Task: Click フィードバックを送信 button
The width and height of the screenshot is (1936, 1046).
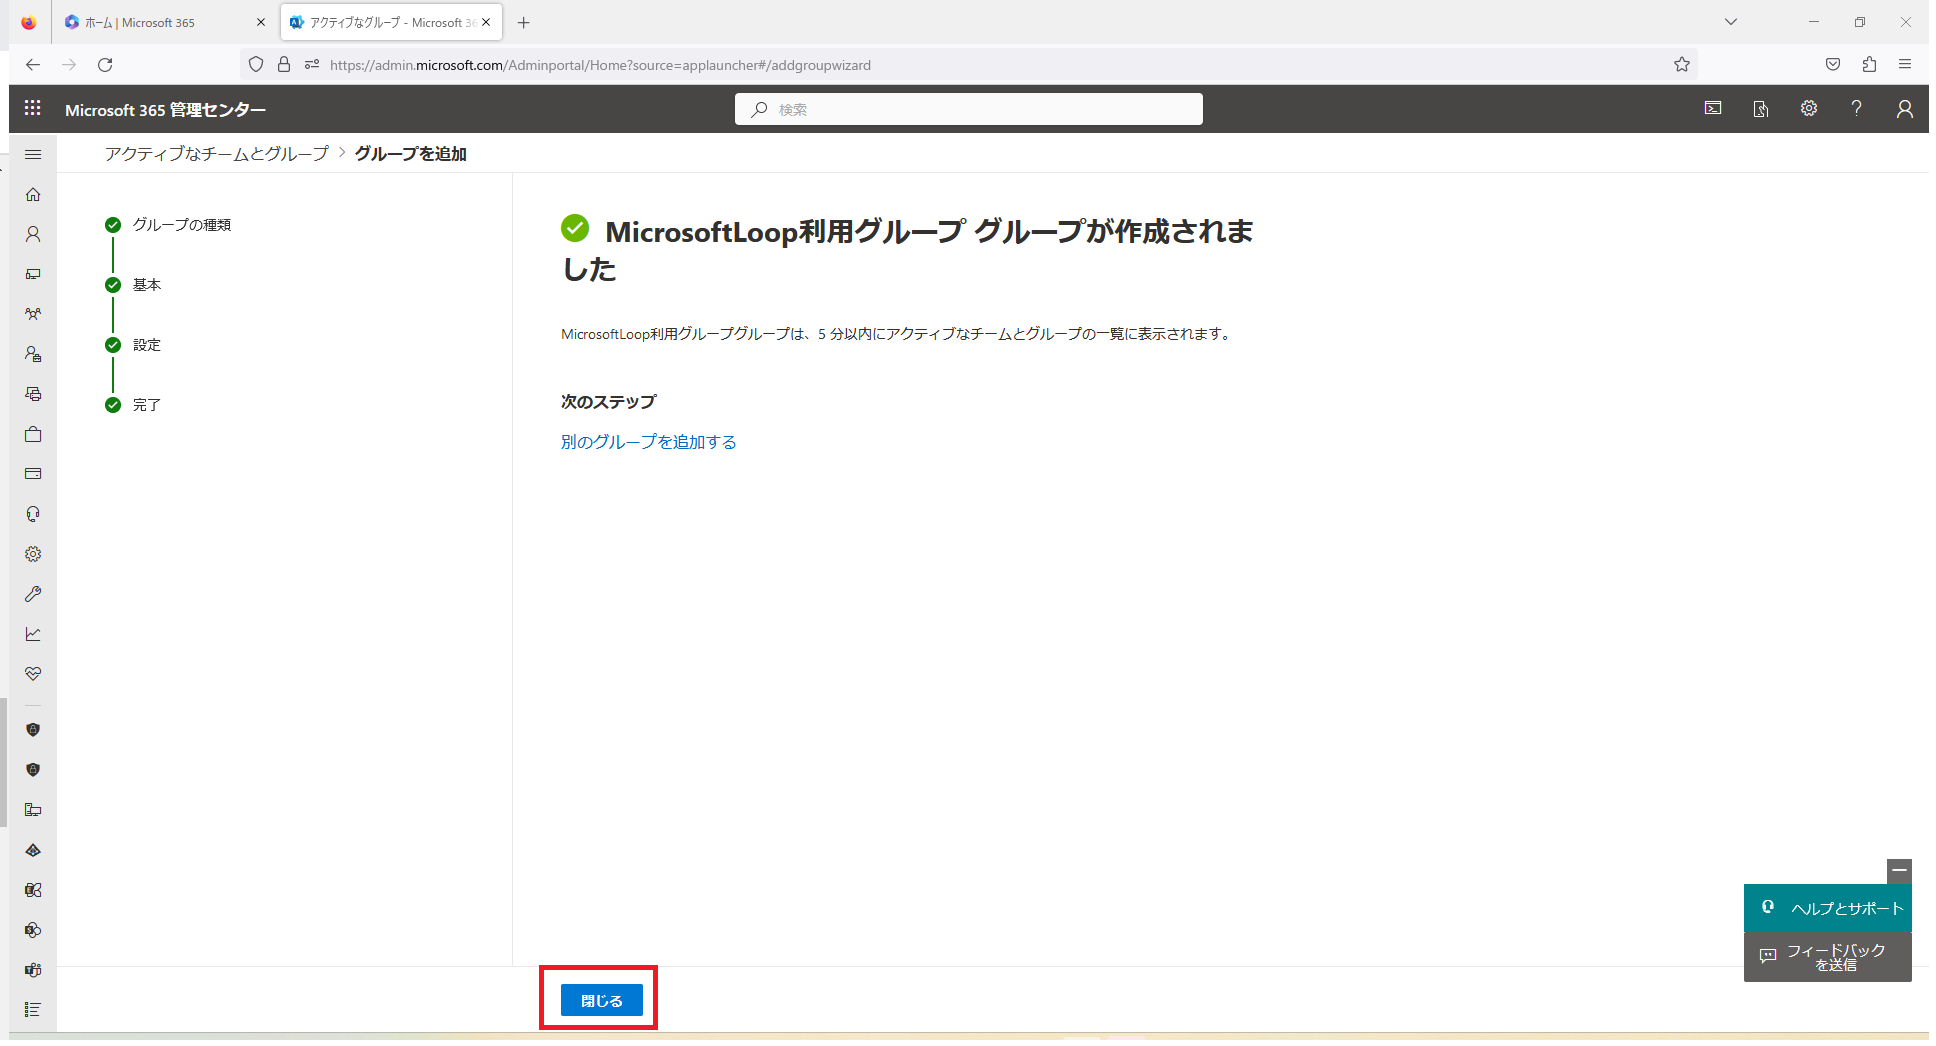Action: pos(1828,957)
